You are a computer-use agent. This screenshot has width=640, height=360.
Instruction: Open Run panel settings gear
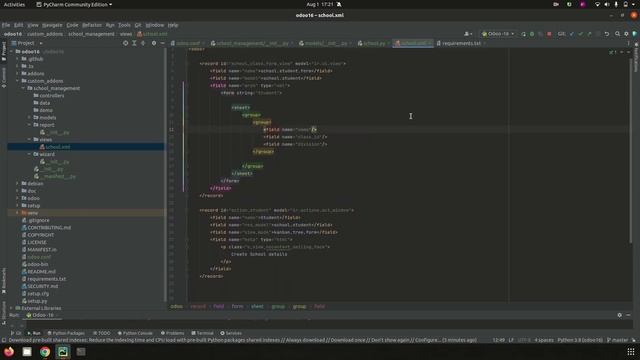click(x=620, y=315)
